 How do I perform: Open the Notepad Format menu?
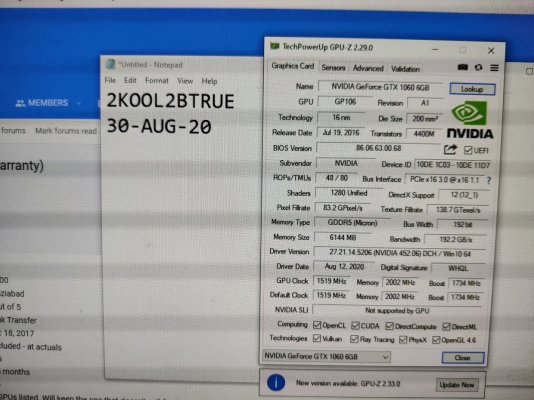click(157, 81)
